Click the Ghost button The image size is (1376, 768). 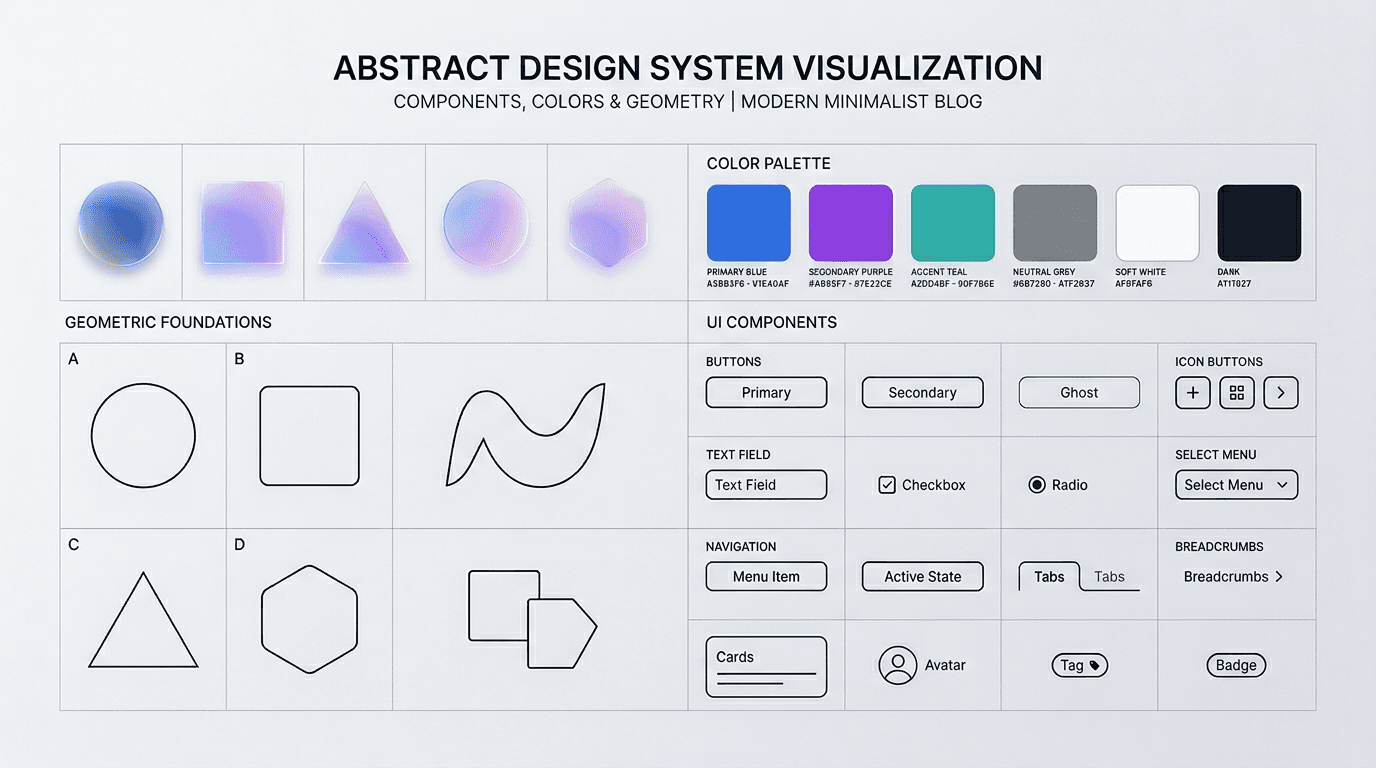(1079, 392)
